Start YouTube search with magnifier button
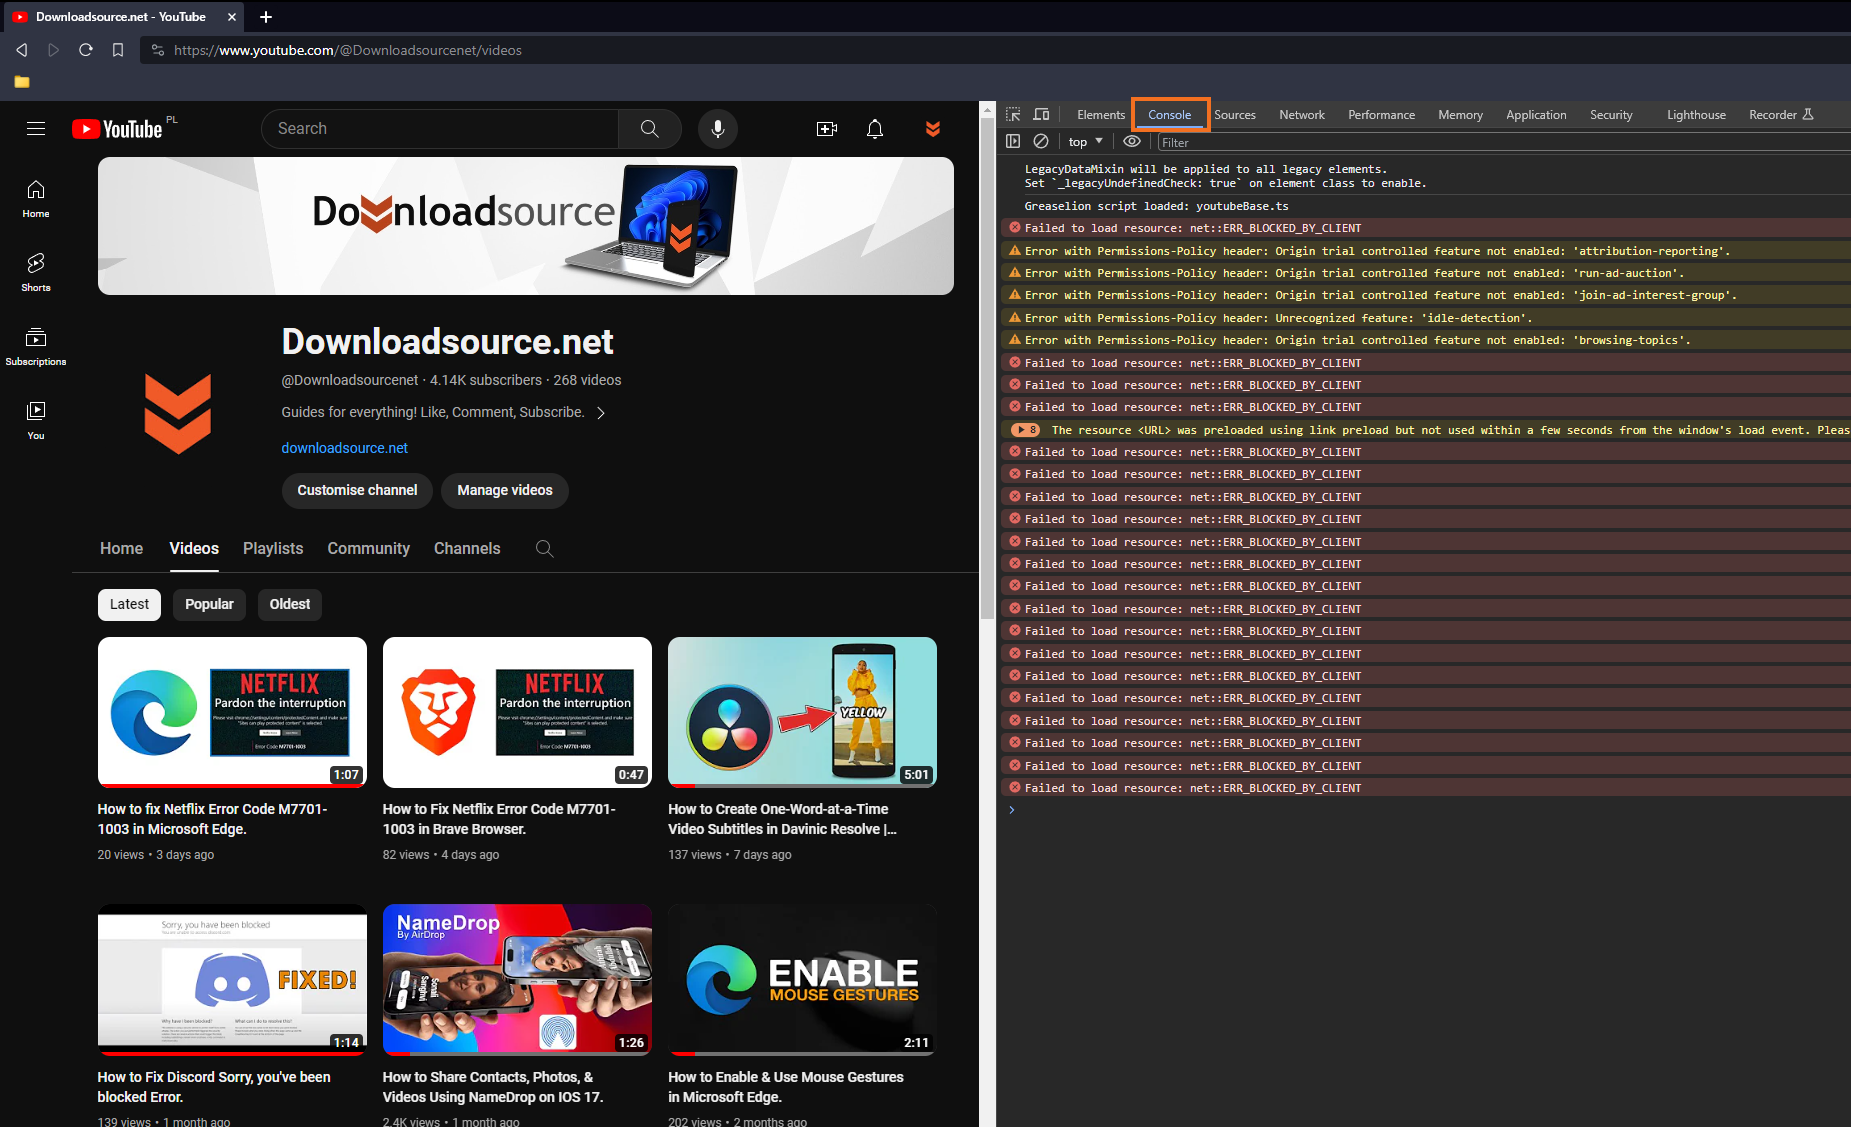 (650, 129)
